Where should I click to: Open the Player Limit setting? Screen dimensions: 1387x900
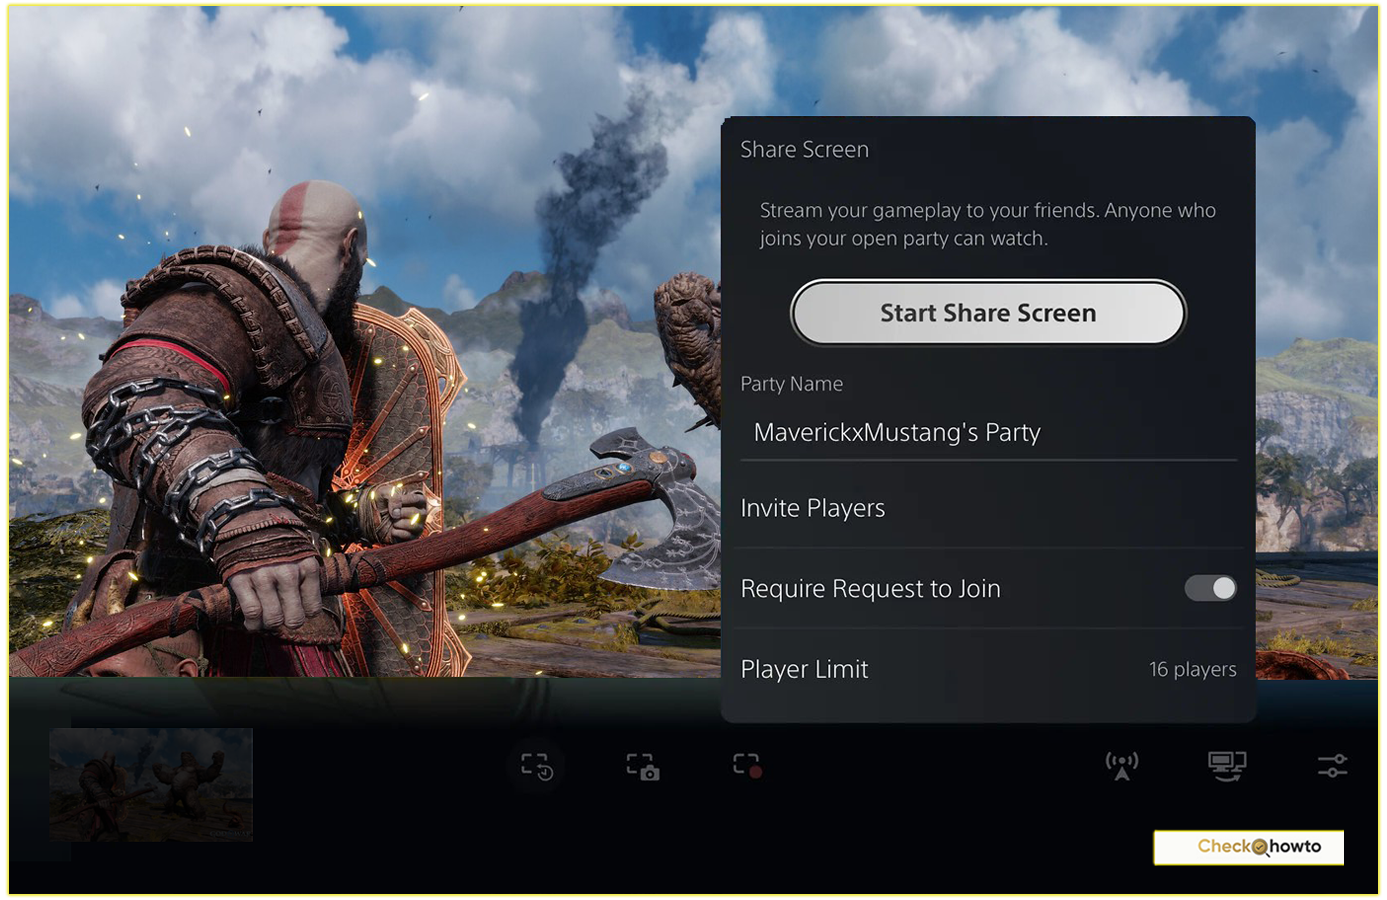click(x=988, y=669)
